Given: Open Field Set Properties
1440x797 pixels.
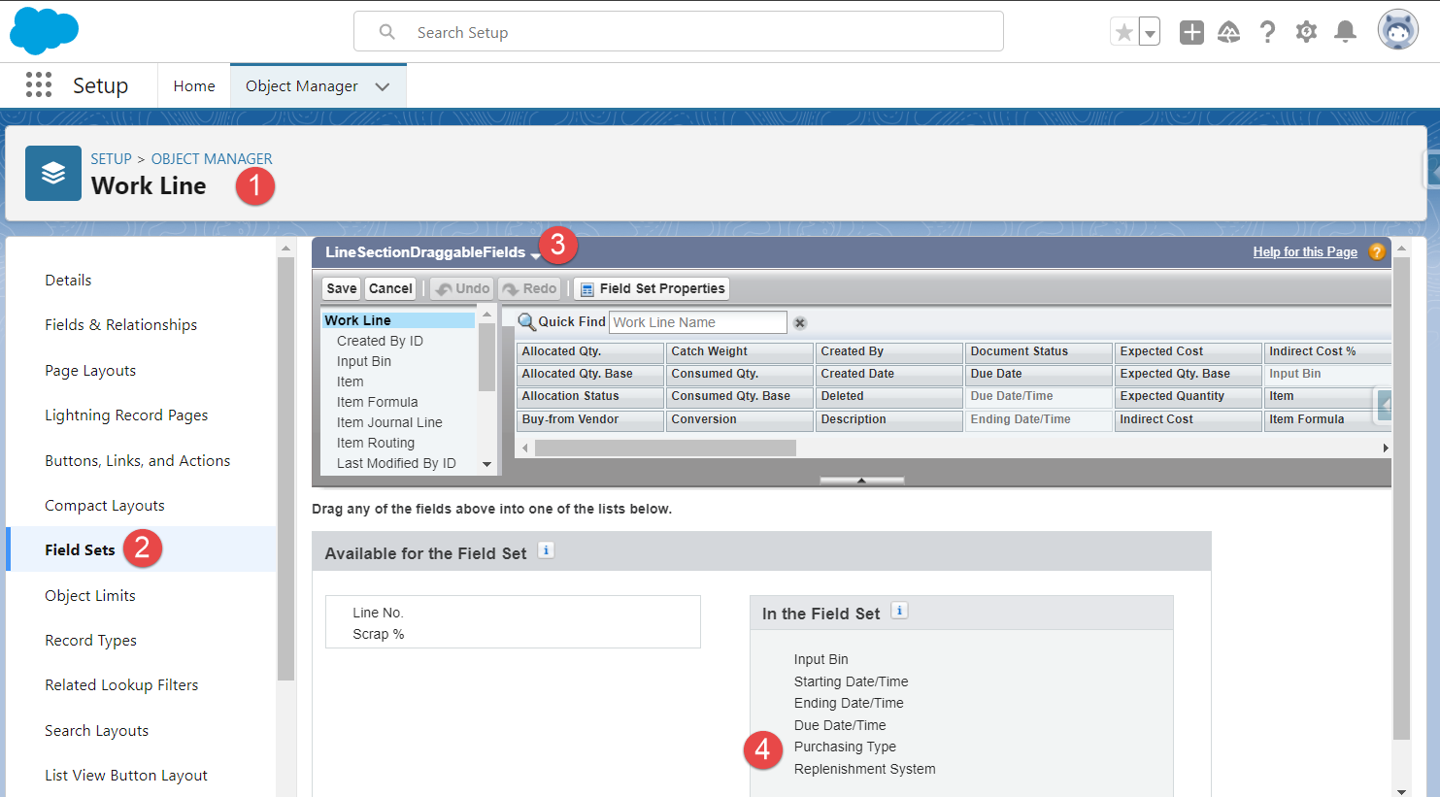Looking at the screenshot, I should [652, 289].
